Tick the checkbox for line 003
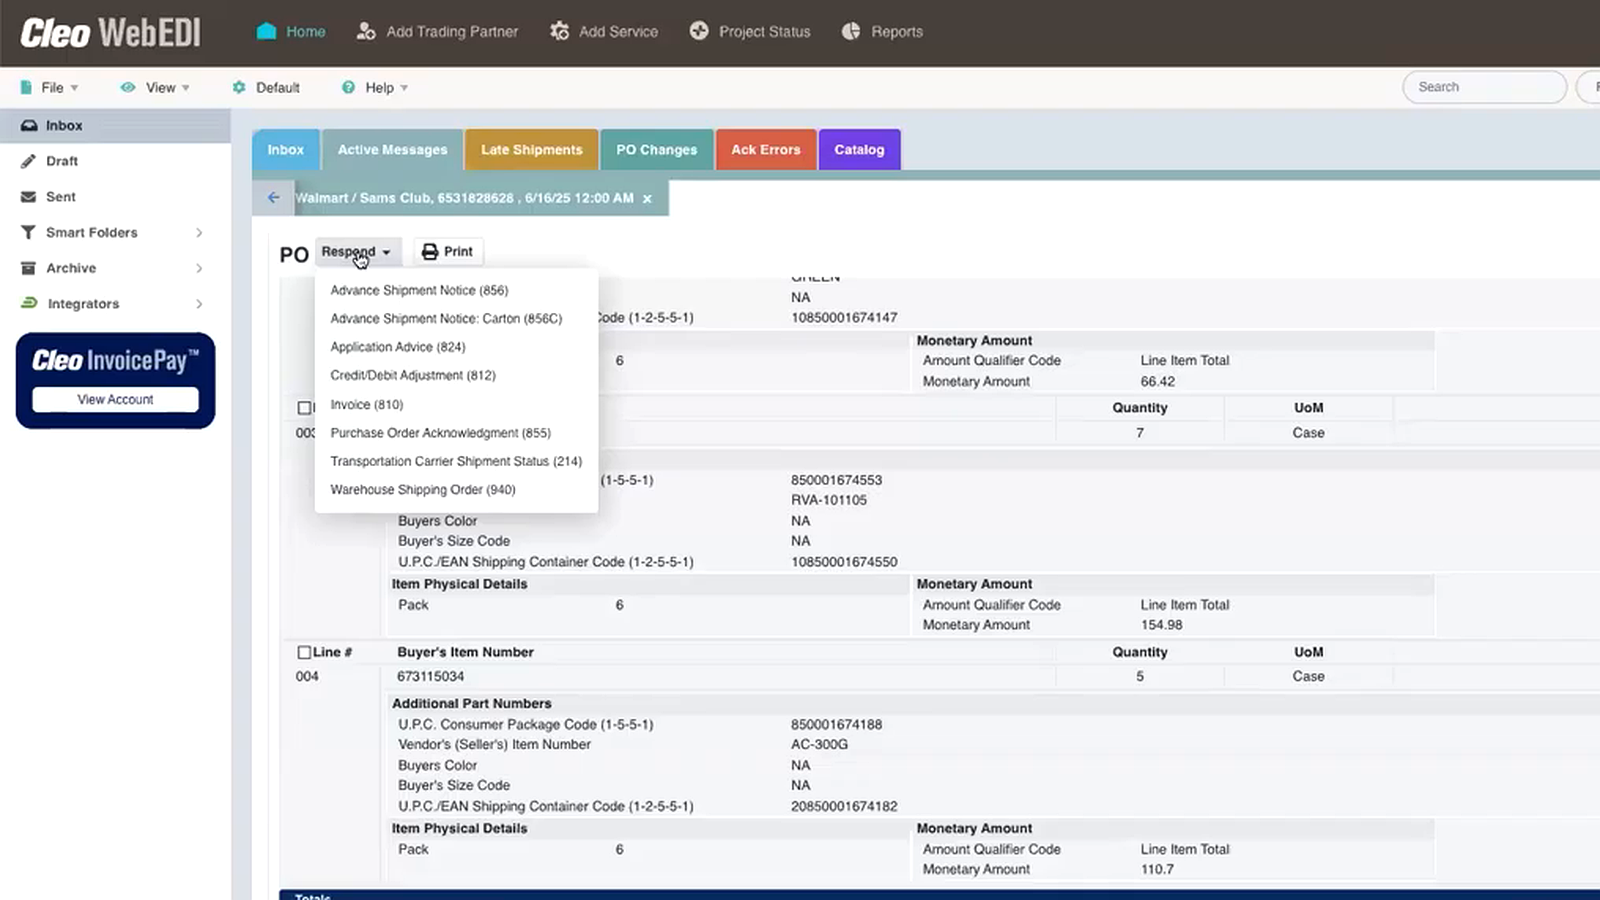Image resolution: width=1600 pixels, height=900 pixels. 304,408
